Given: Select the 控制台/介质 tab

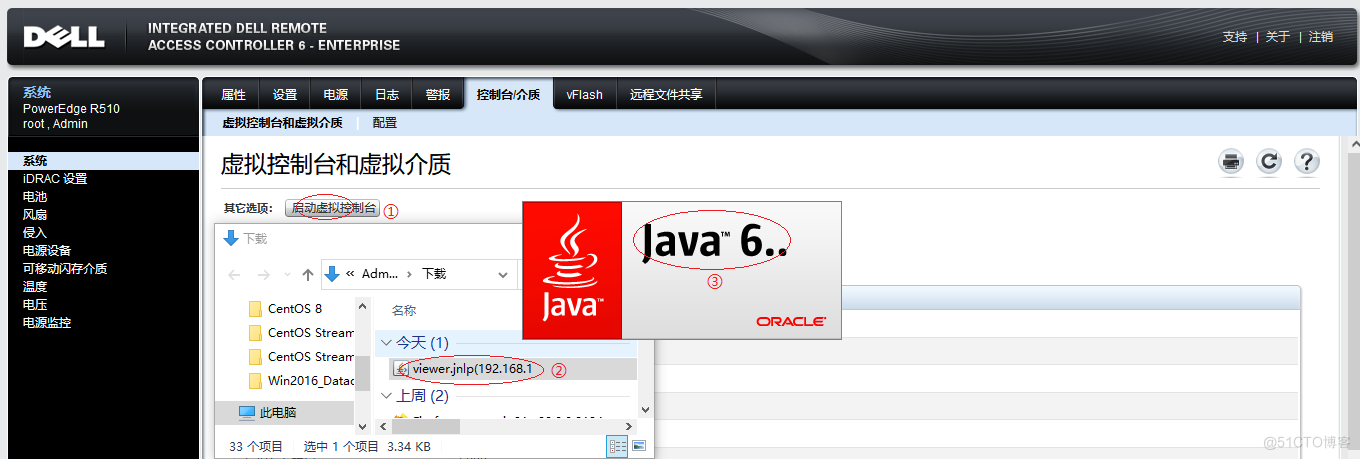Looking at the screenshot, I should tap(508, 95).
